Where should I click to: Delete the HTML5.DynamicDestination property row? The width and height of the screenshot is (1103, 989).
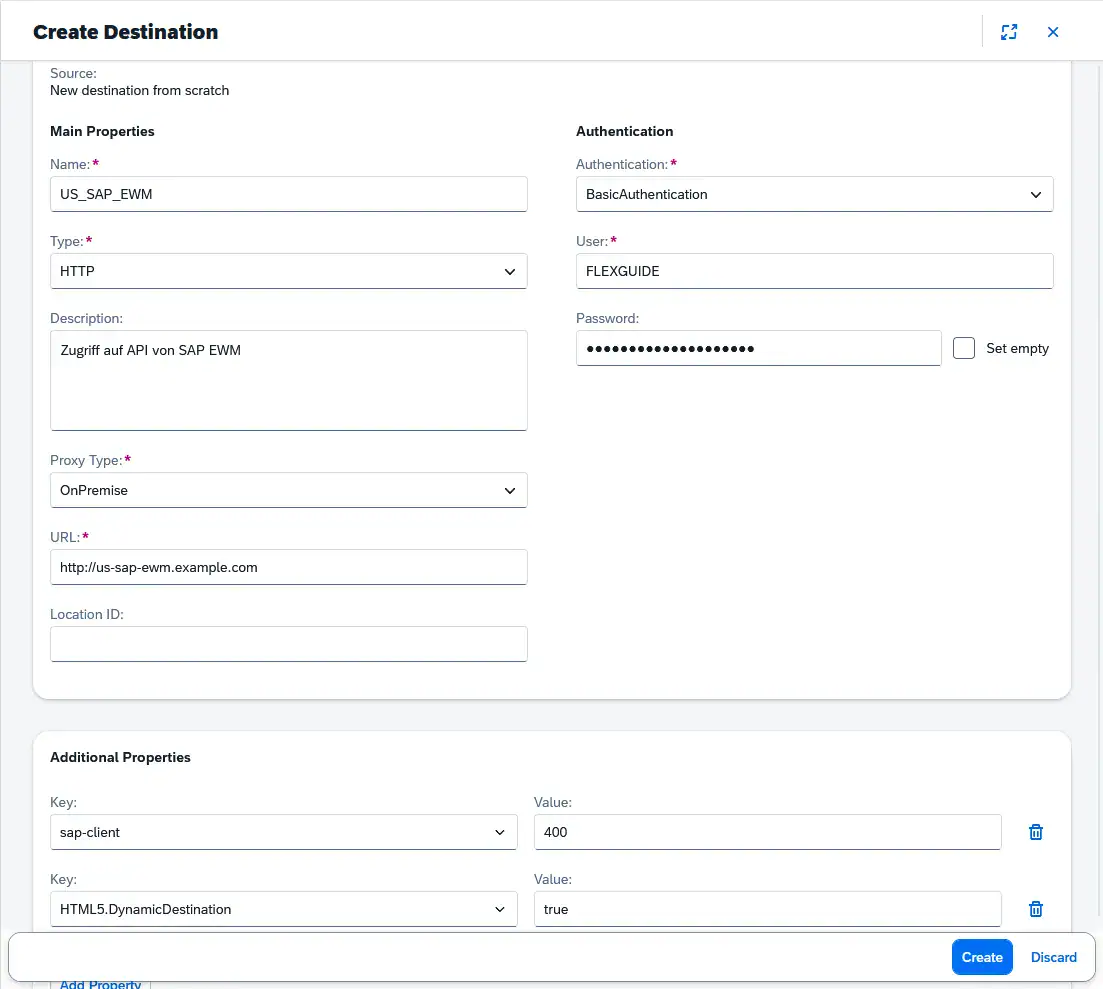(1036, 909)
